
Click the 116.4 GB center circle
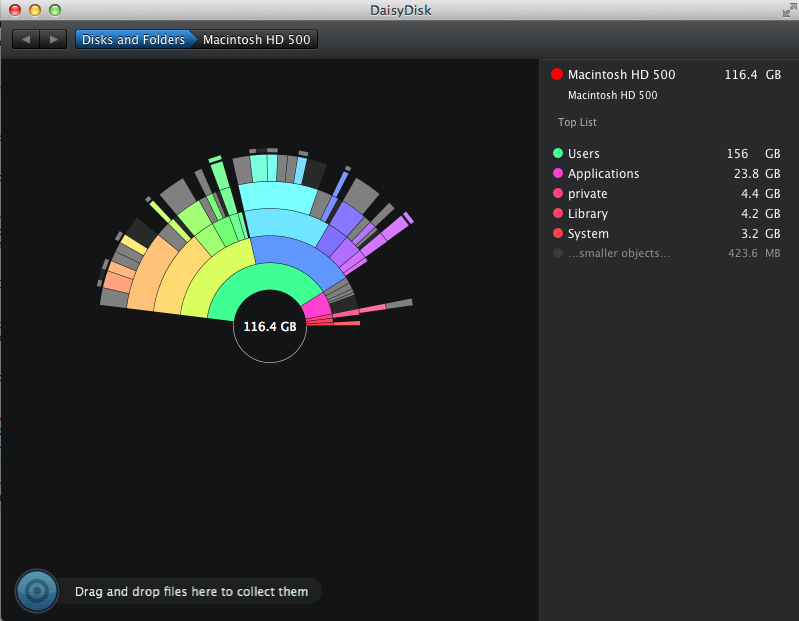coord(270,327)
